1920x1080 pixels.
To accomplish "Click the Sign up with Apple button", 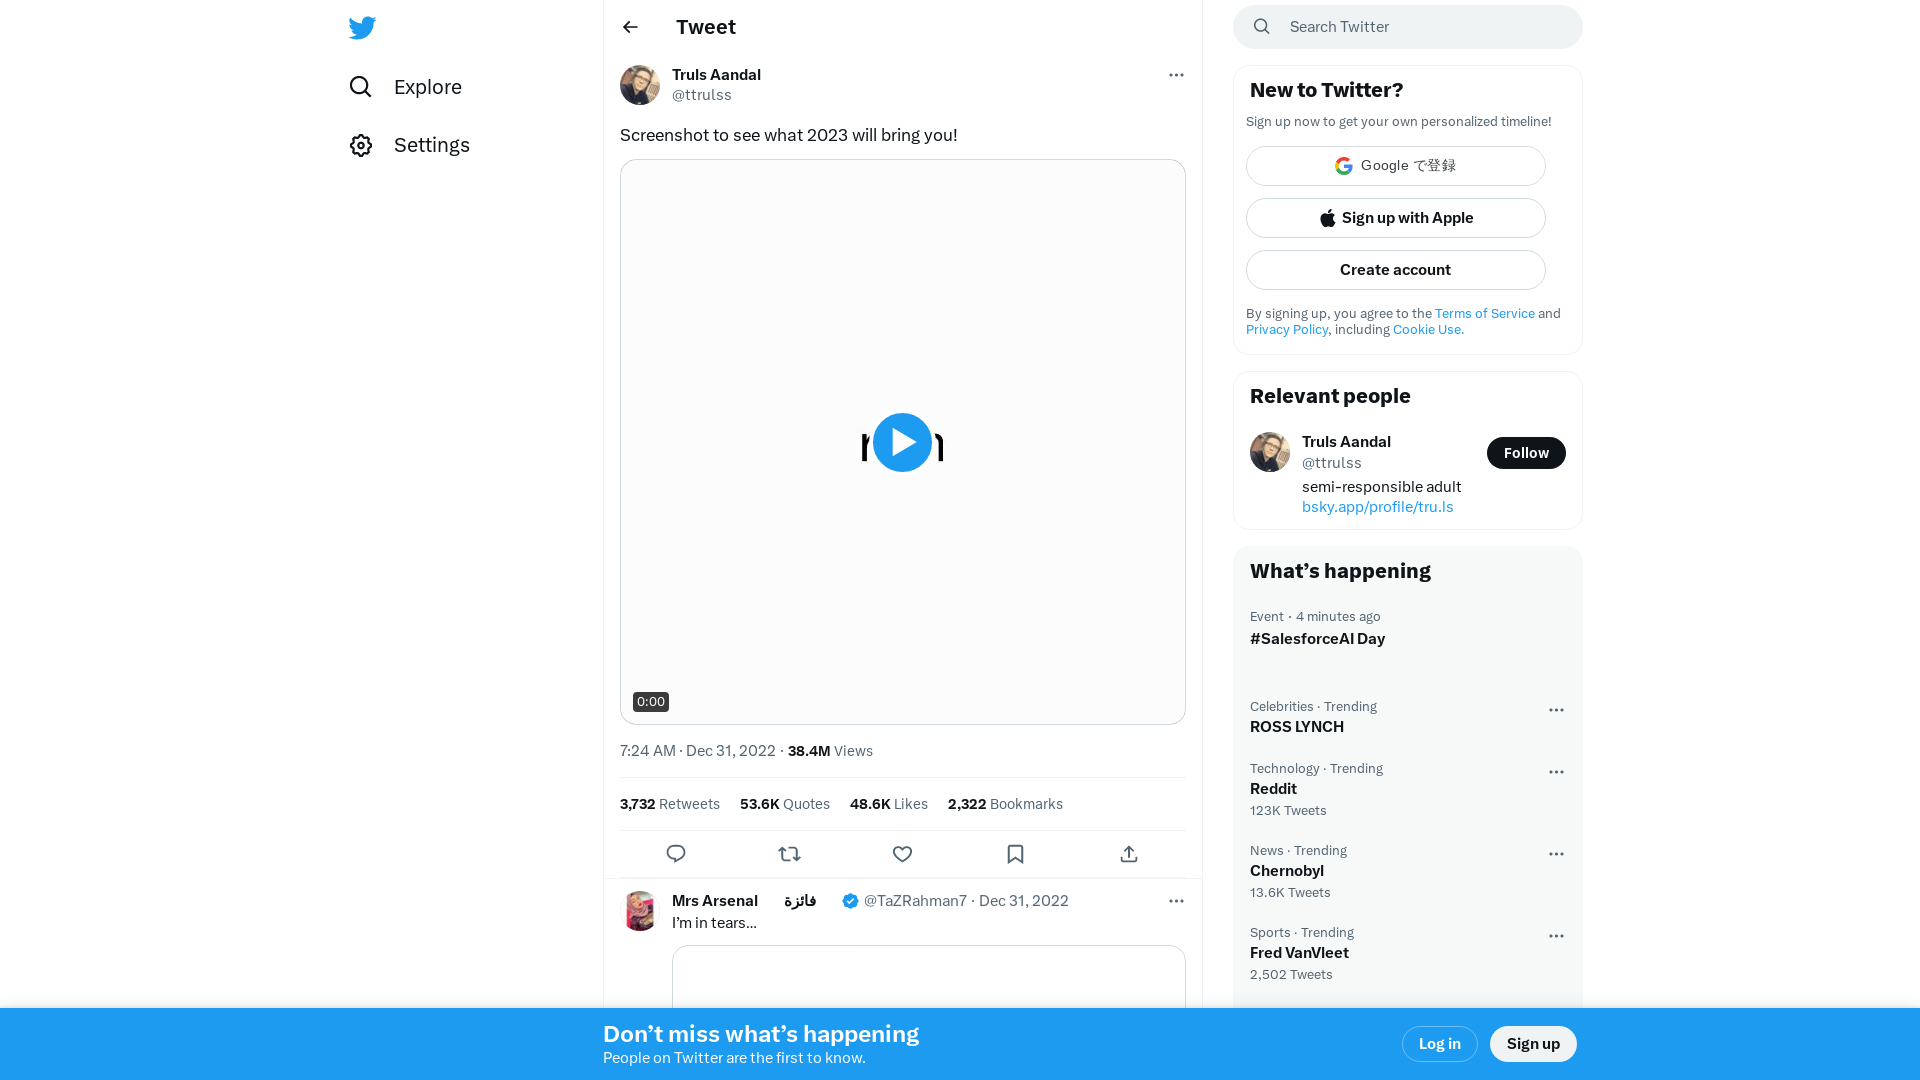I will [x=1395, y=218].
